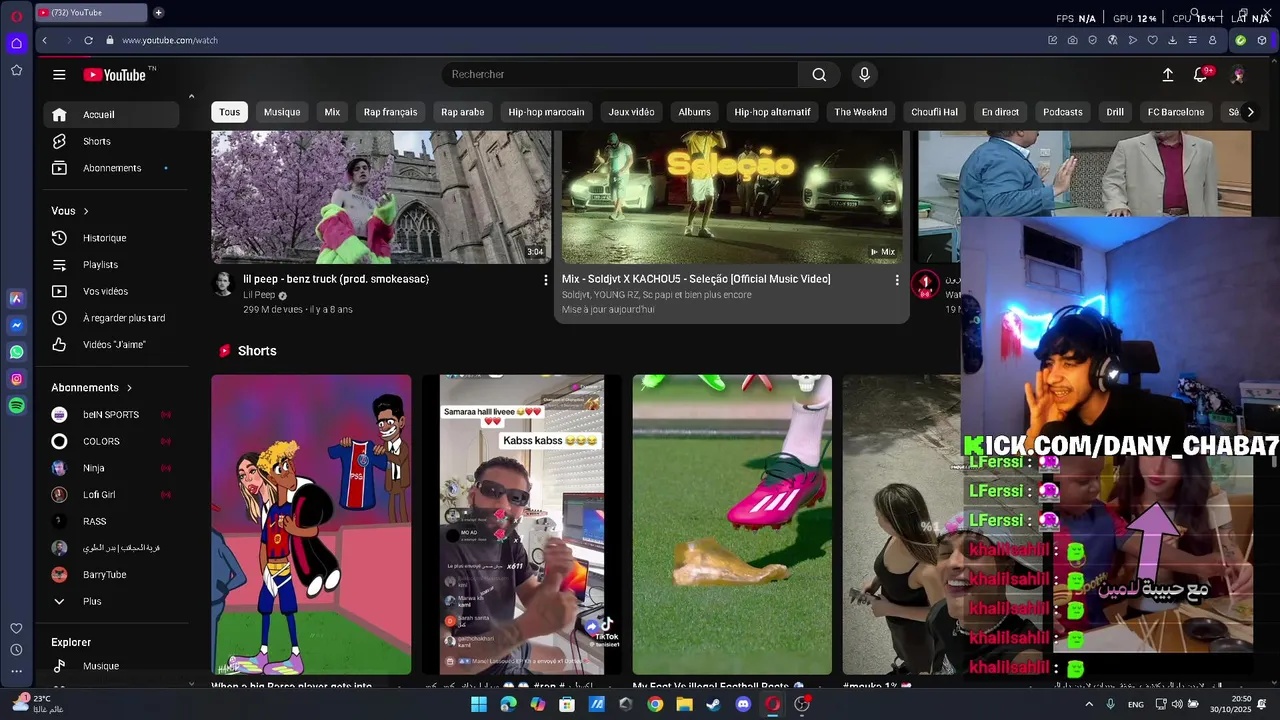Open the beIN SPORTS subscription
This screenshot has width=1280, height=720.
(x=110, y=415)
